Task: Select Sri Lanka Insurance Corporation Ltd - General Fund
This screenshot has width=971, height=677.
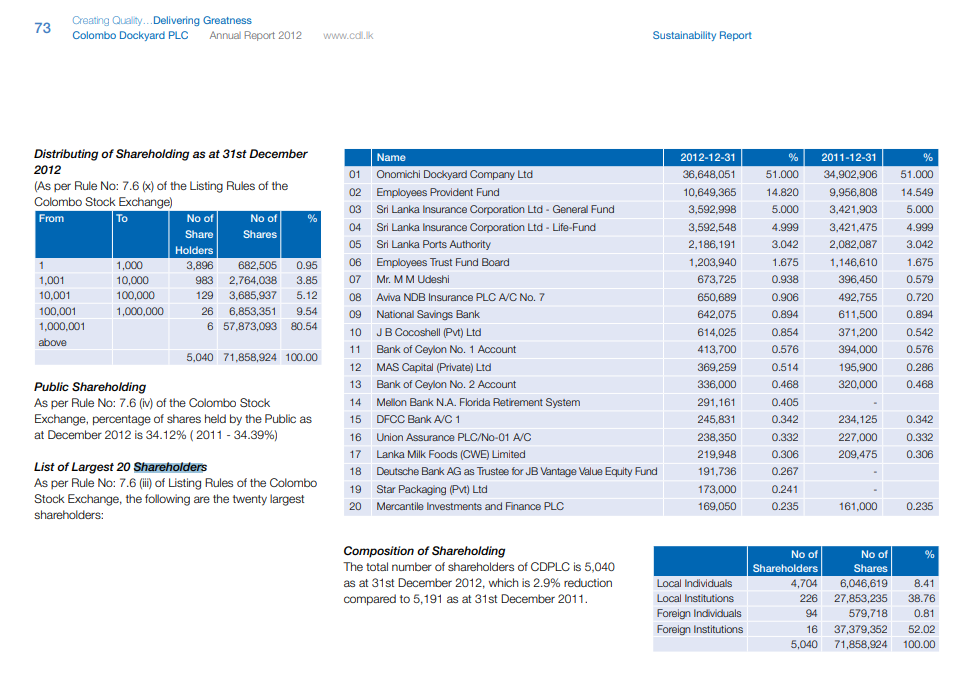Action: point(495,209)
